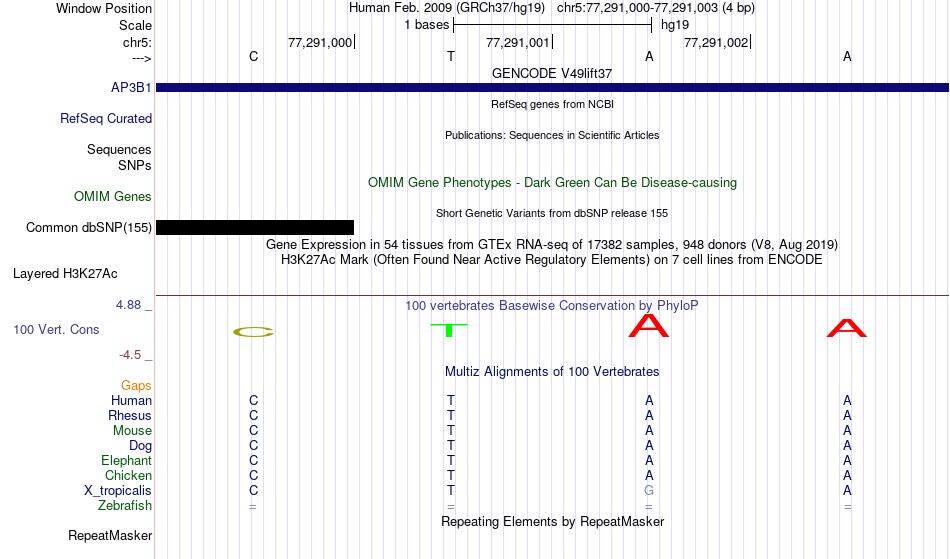Click the -4.5 PhyloP lower value
The width and height of the screenshot is (950, 559).
point(130,354)
